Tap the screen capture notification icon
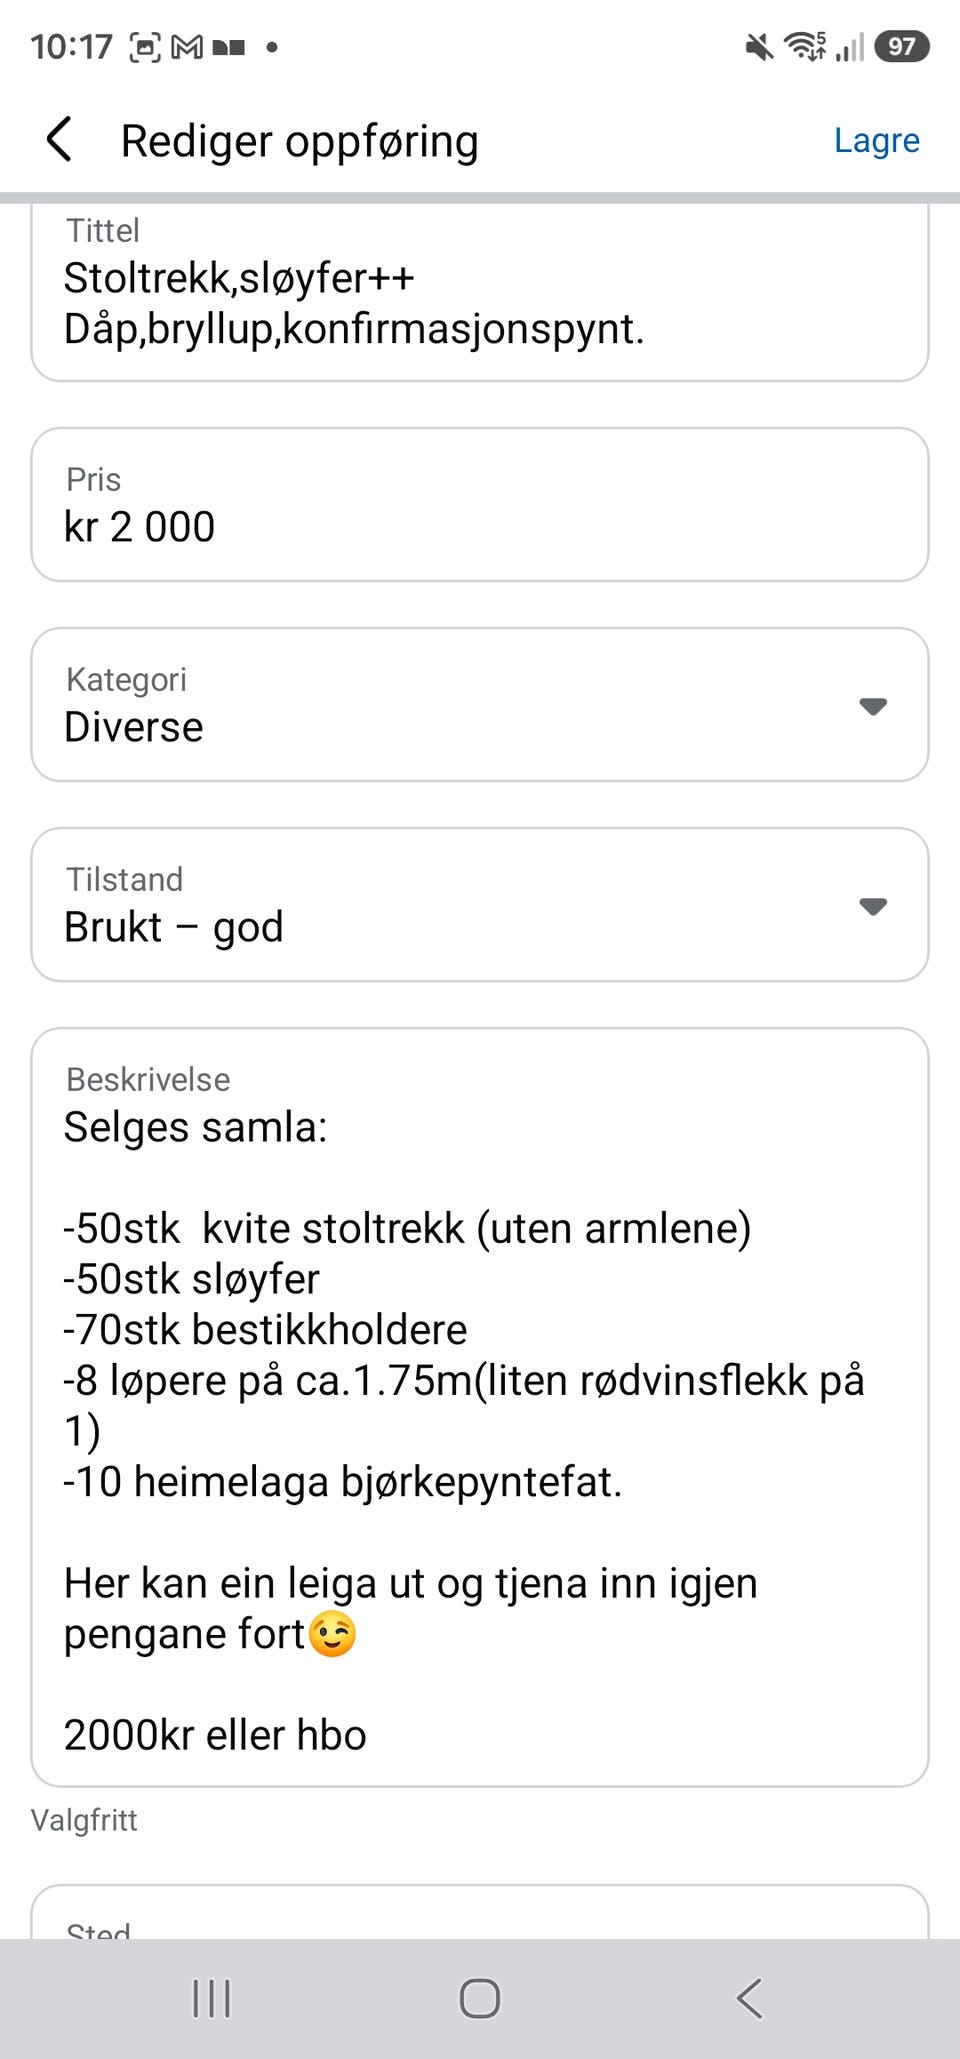This screenshot has height=2059, width=960. click(145, 47)
